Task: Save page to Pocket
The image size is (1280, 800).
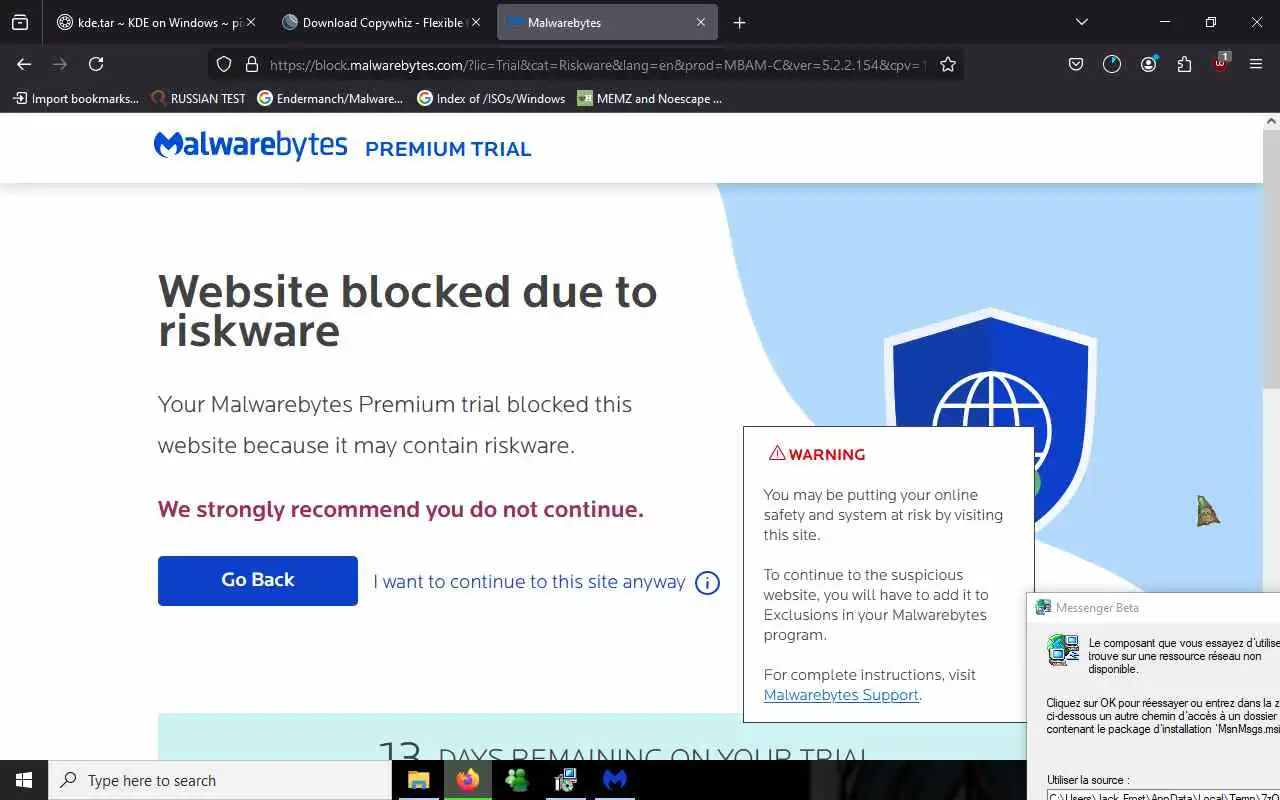Action: click(1076, 64)
